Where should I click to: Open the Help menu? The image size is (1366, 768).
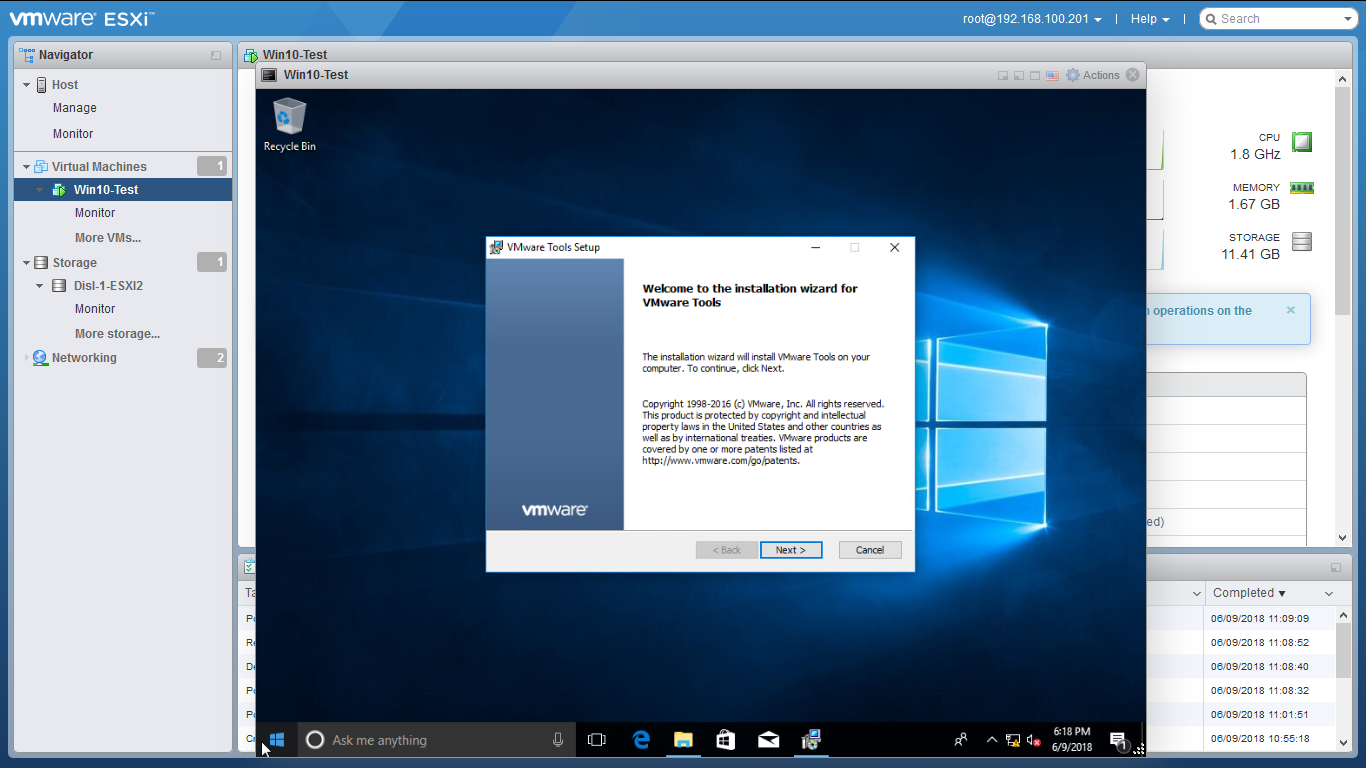[1149, 19]
